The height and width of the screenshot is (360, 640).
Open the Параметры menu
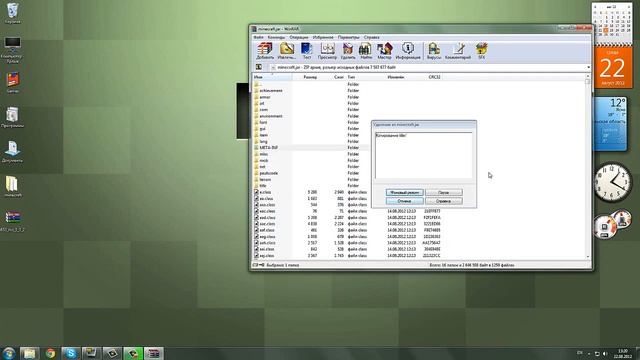pos(349,37)
